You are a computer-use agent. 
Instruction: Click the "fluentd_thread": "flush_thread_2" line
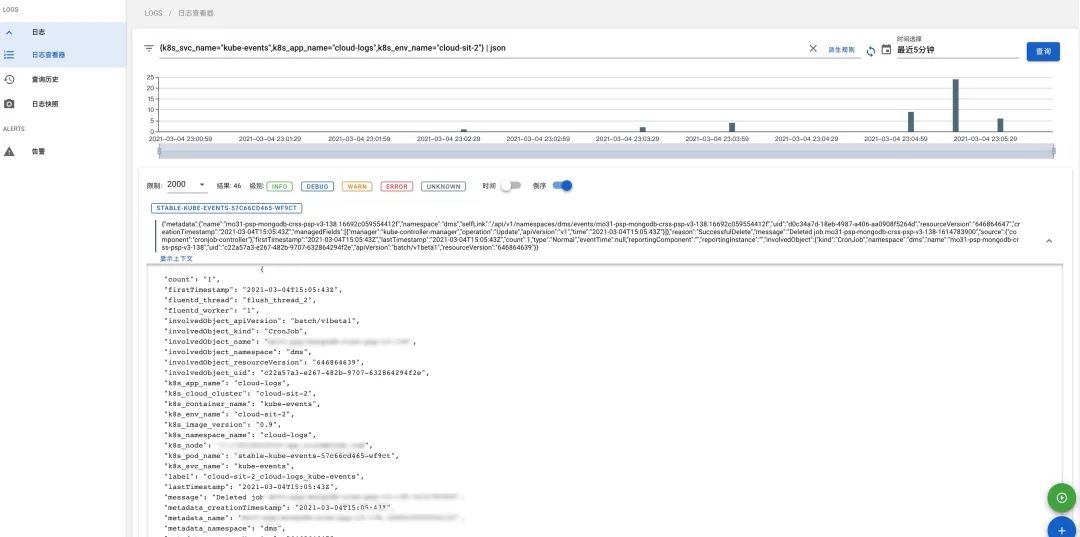point(240,300)
